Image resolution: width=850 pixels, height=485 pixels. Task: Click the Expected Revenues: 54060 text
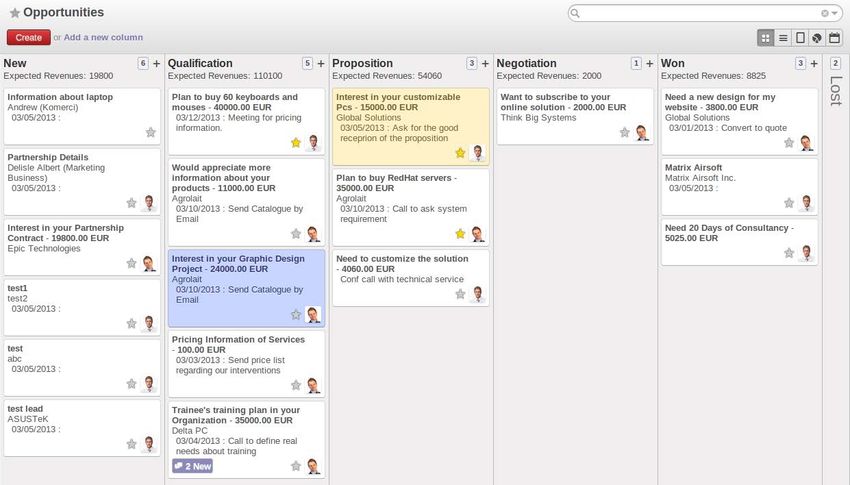tap(387, 76)
